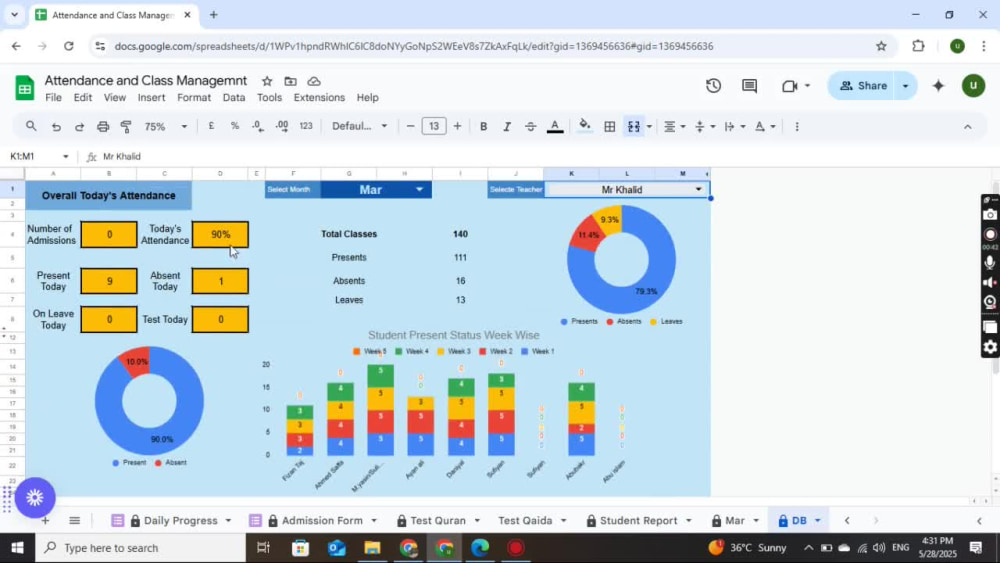Open Windows Start menu
Viewport: 1000px width, 563px height.
(17, 548)
